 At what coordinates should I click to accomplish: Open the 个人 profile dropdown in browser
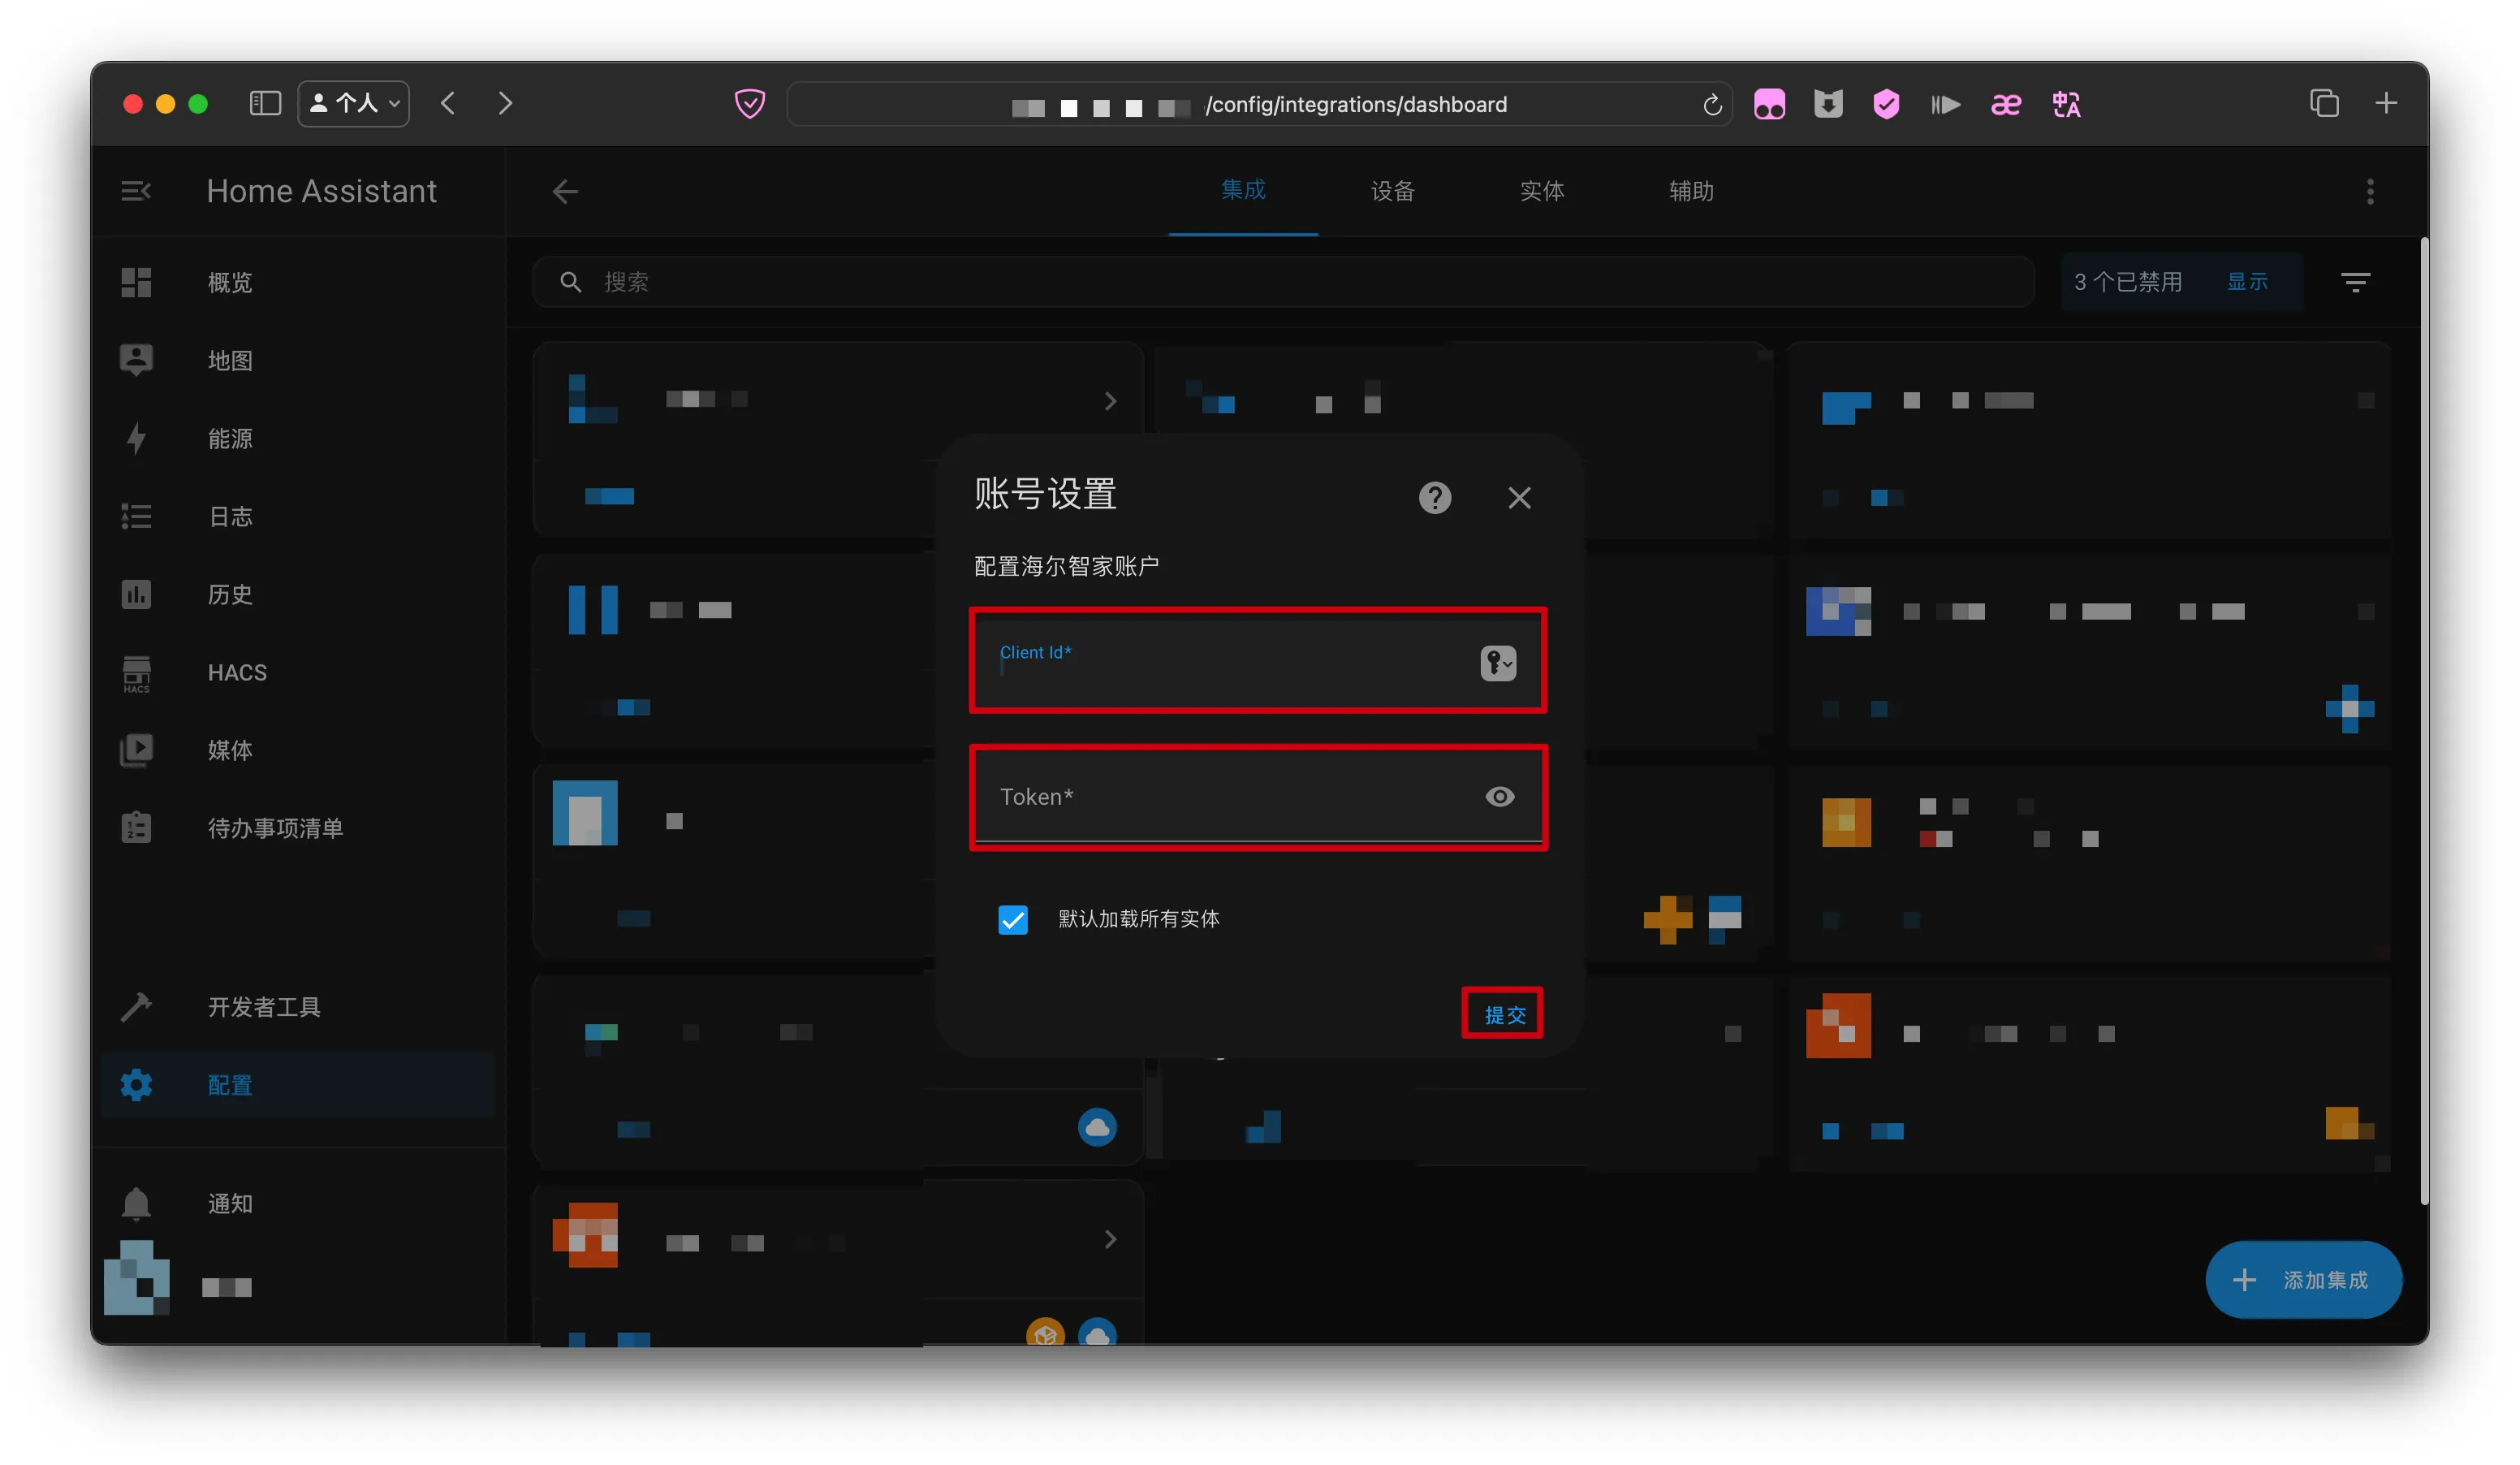354,104
